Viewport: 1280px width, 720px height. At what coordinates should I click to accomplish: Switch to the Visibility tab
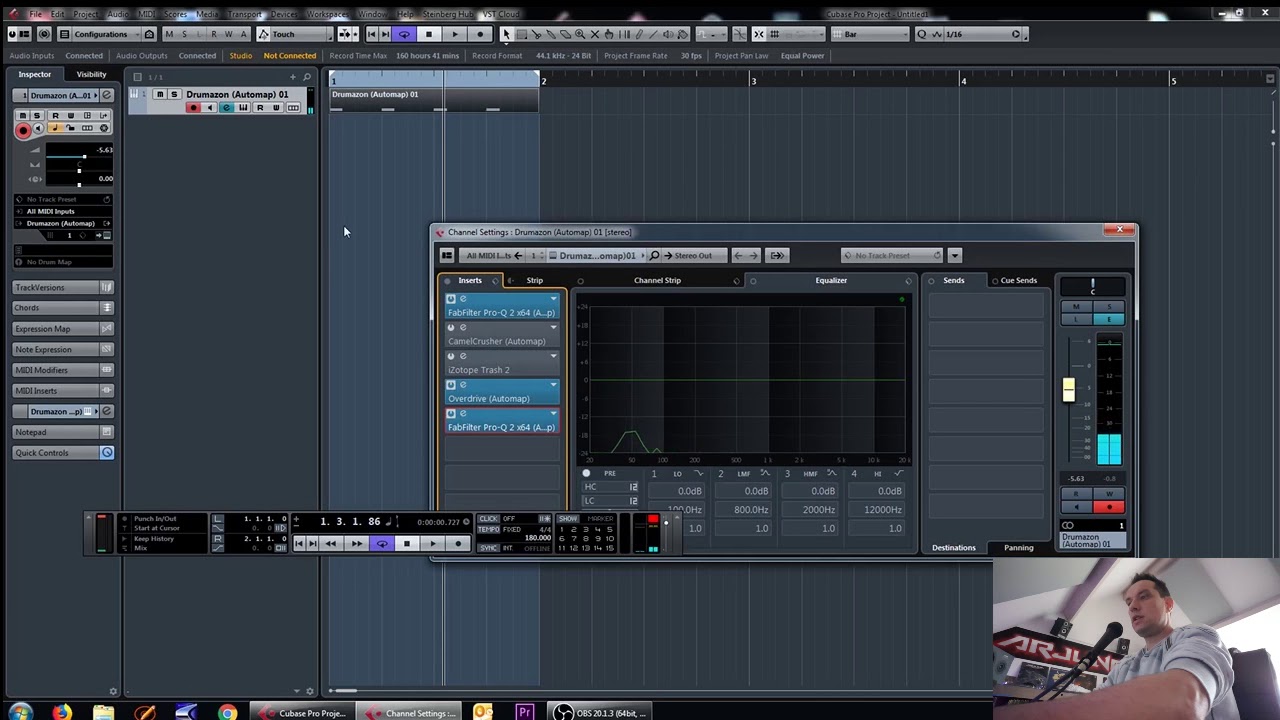[91, 74]
